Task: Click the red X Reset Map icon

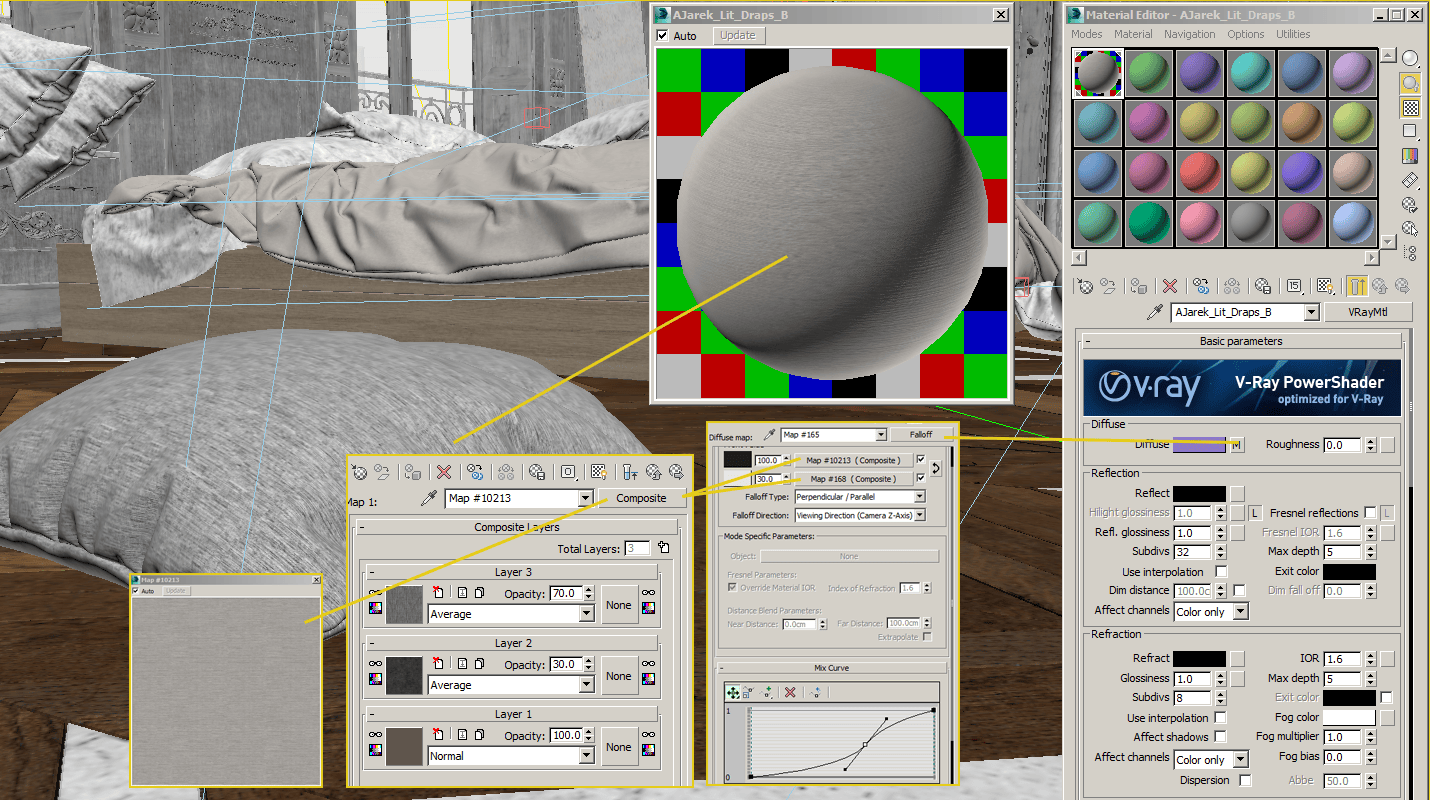Action: coord(1169,287)
